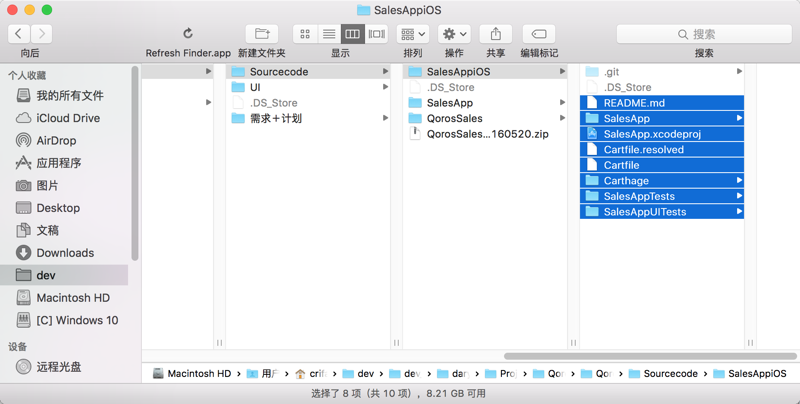Click home folder in path bar
This screenshot has width=800, height=404.
coord(311,373)
